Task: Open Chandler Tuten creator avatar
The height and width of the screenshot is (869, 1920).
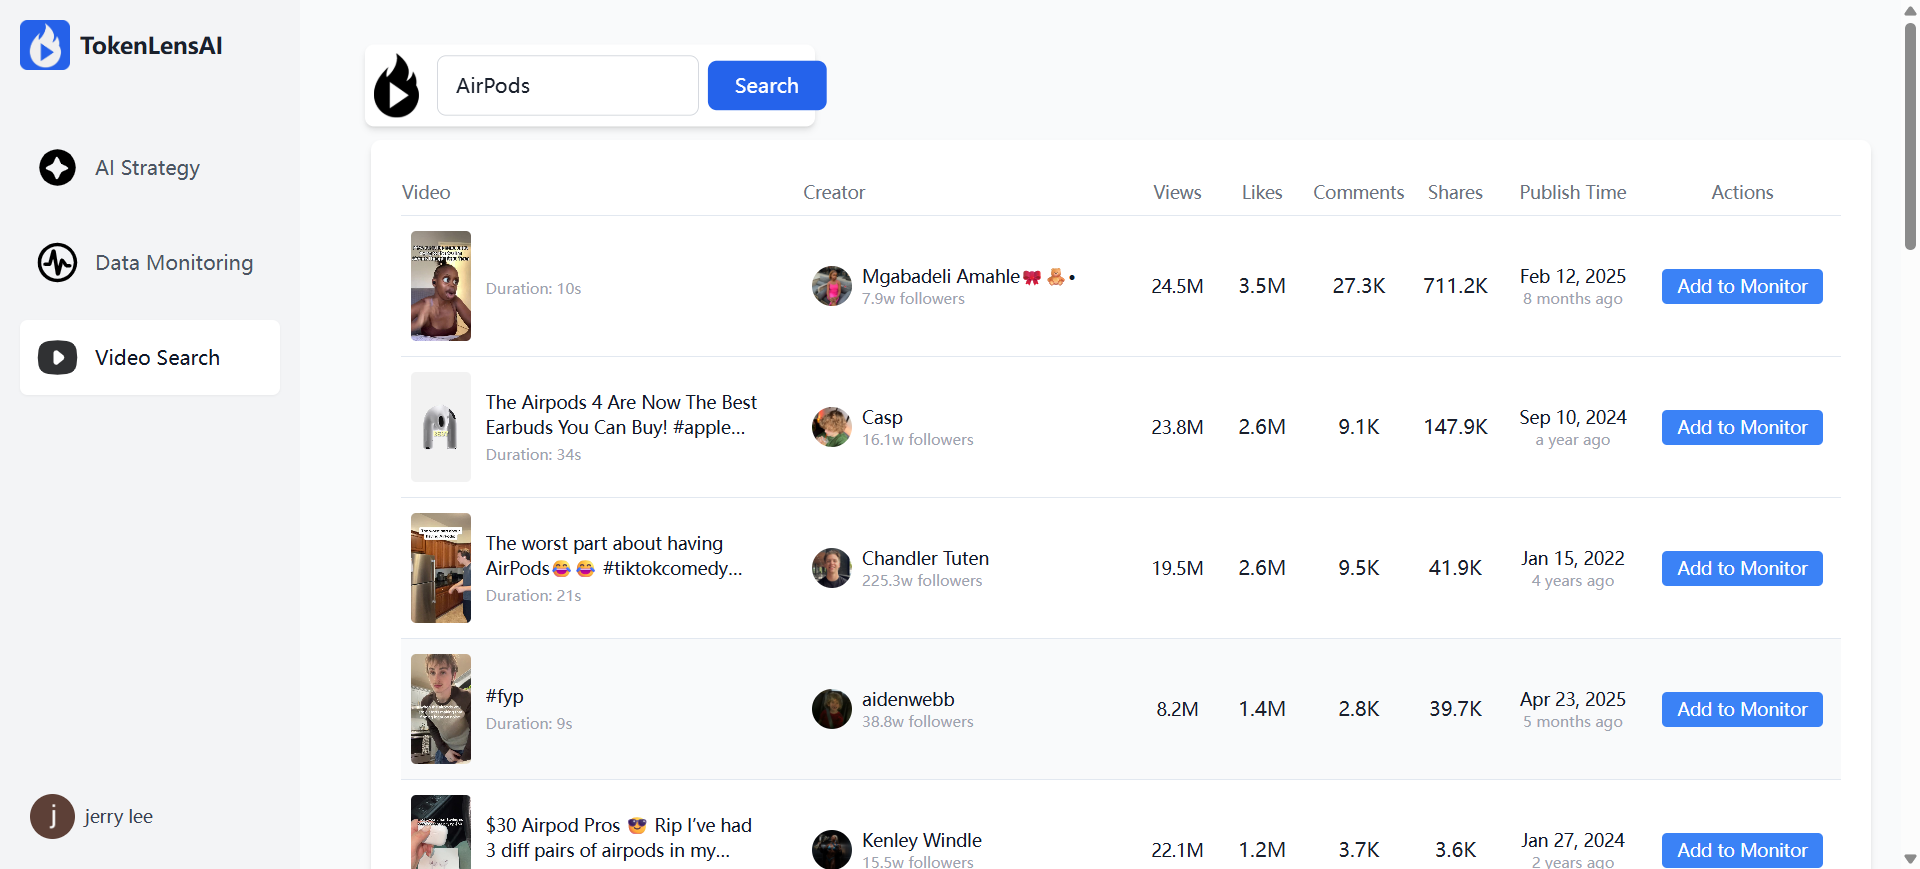Action: tap(831, 568)
